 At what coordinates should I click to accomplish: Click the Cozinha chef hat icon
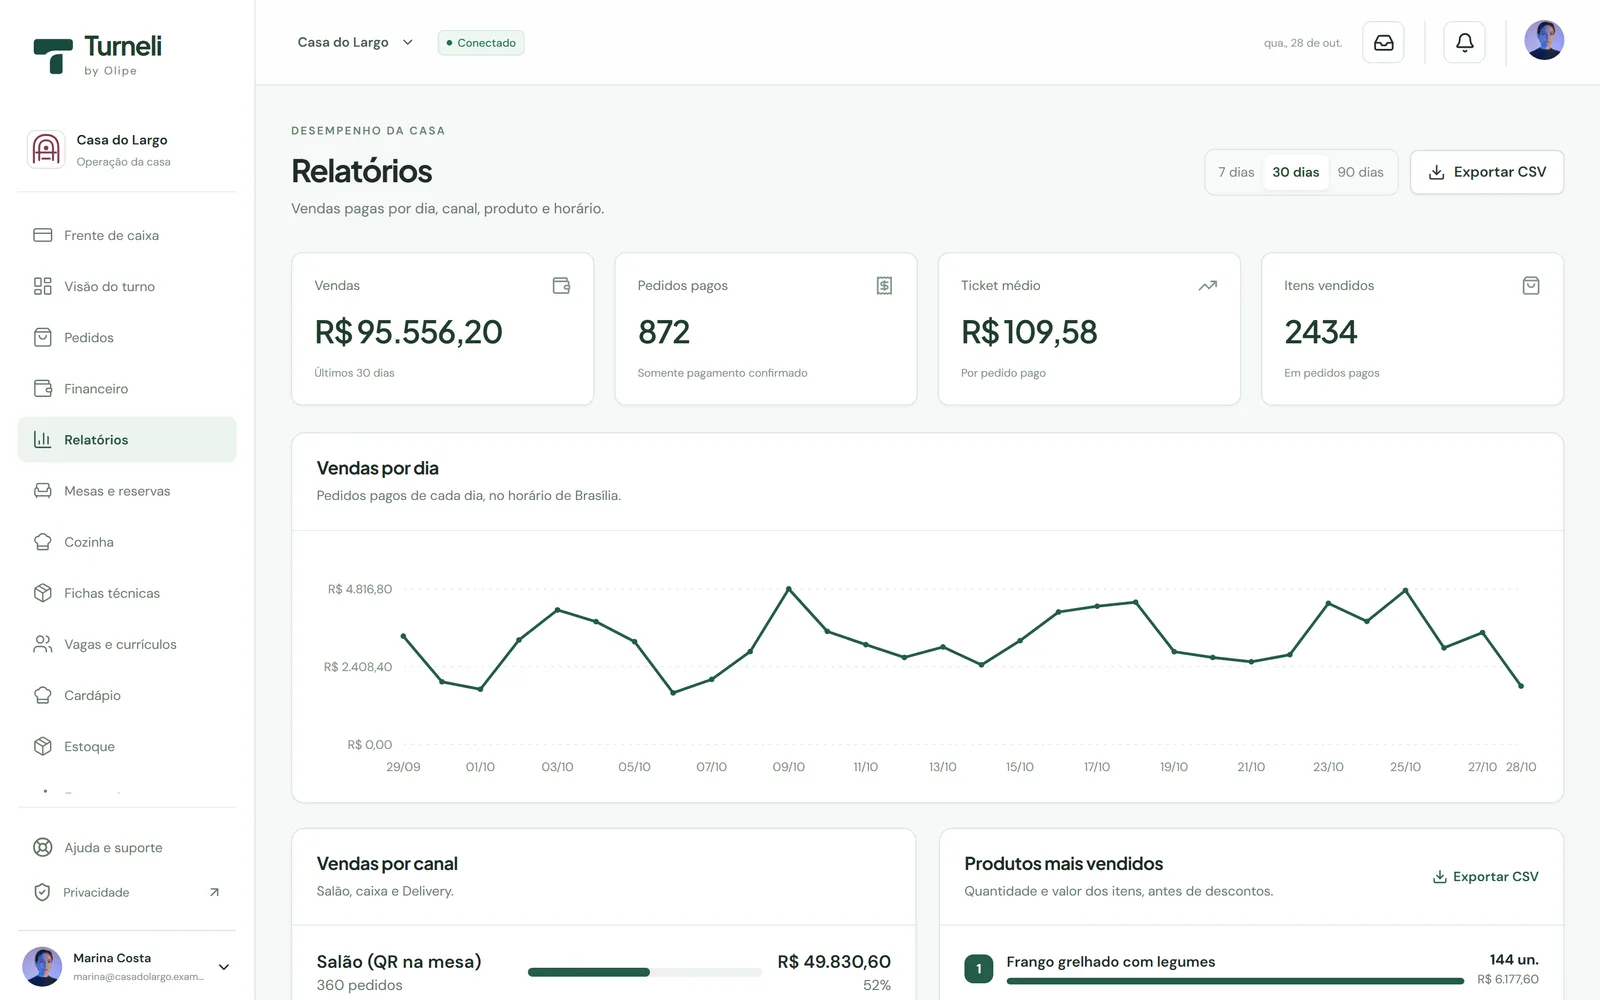click(x=43, y=542)
